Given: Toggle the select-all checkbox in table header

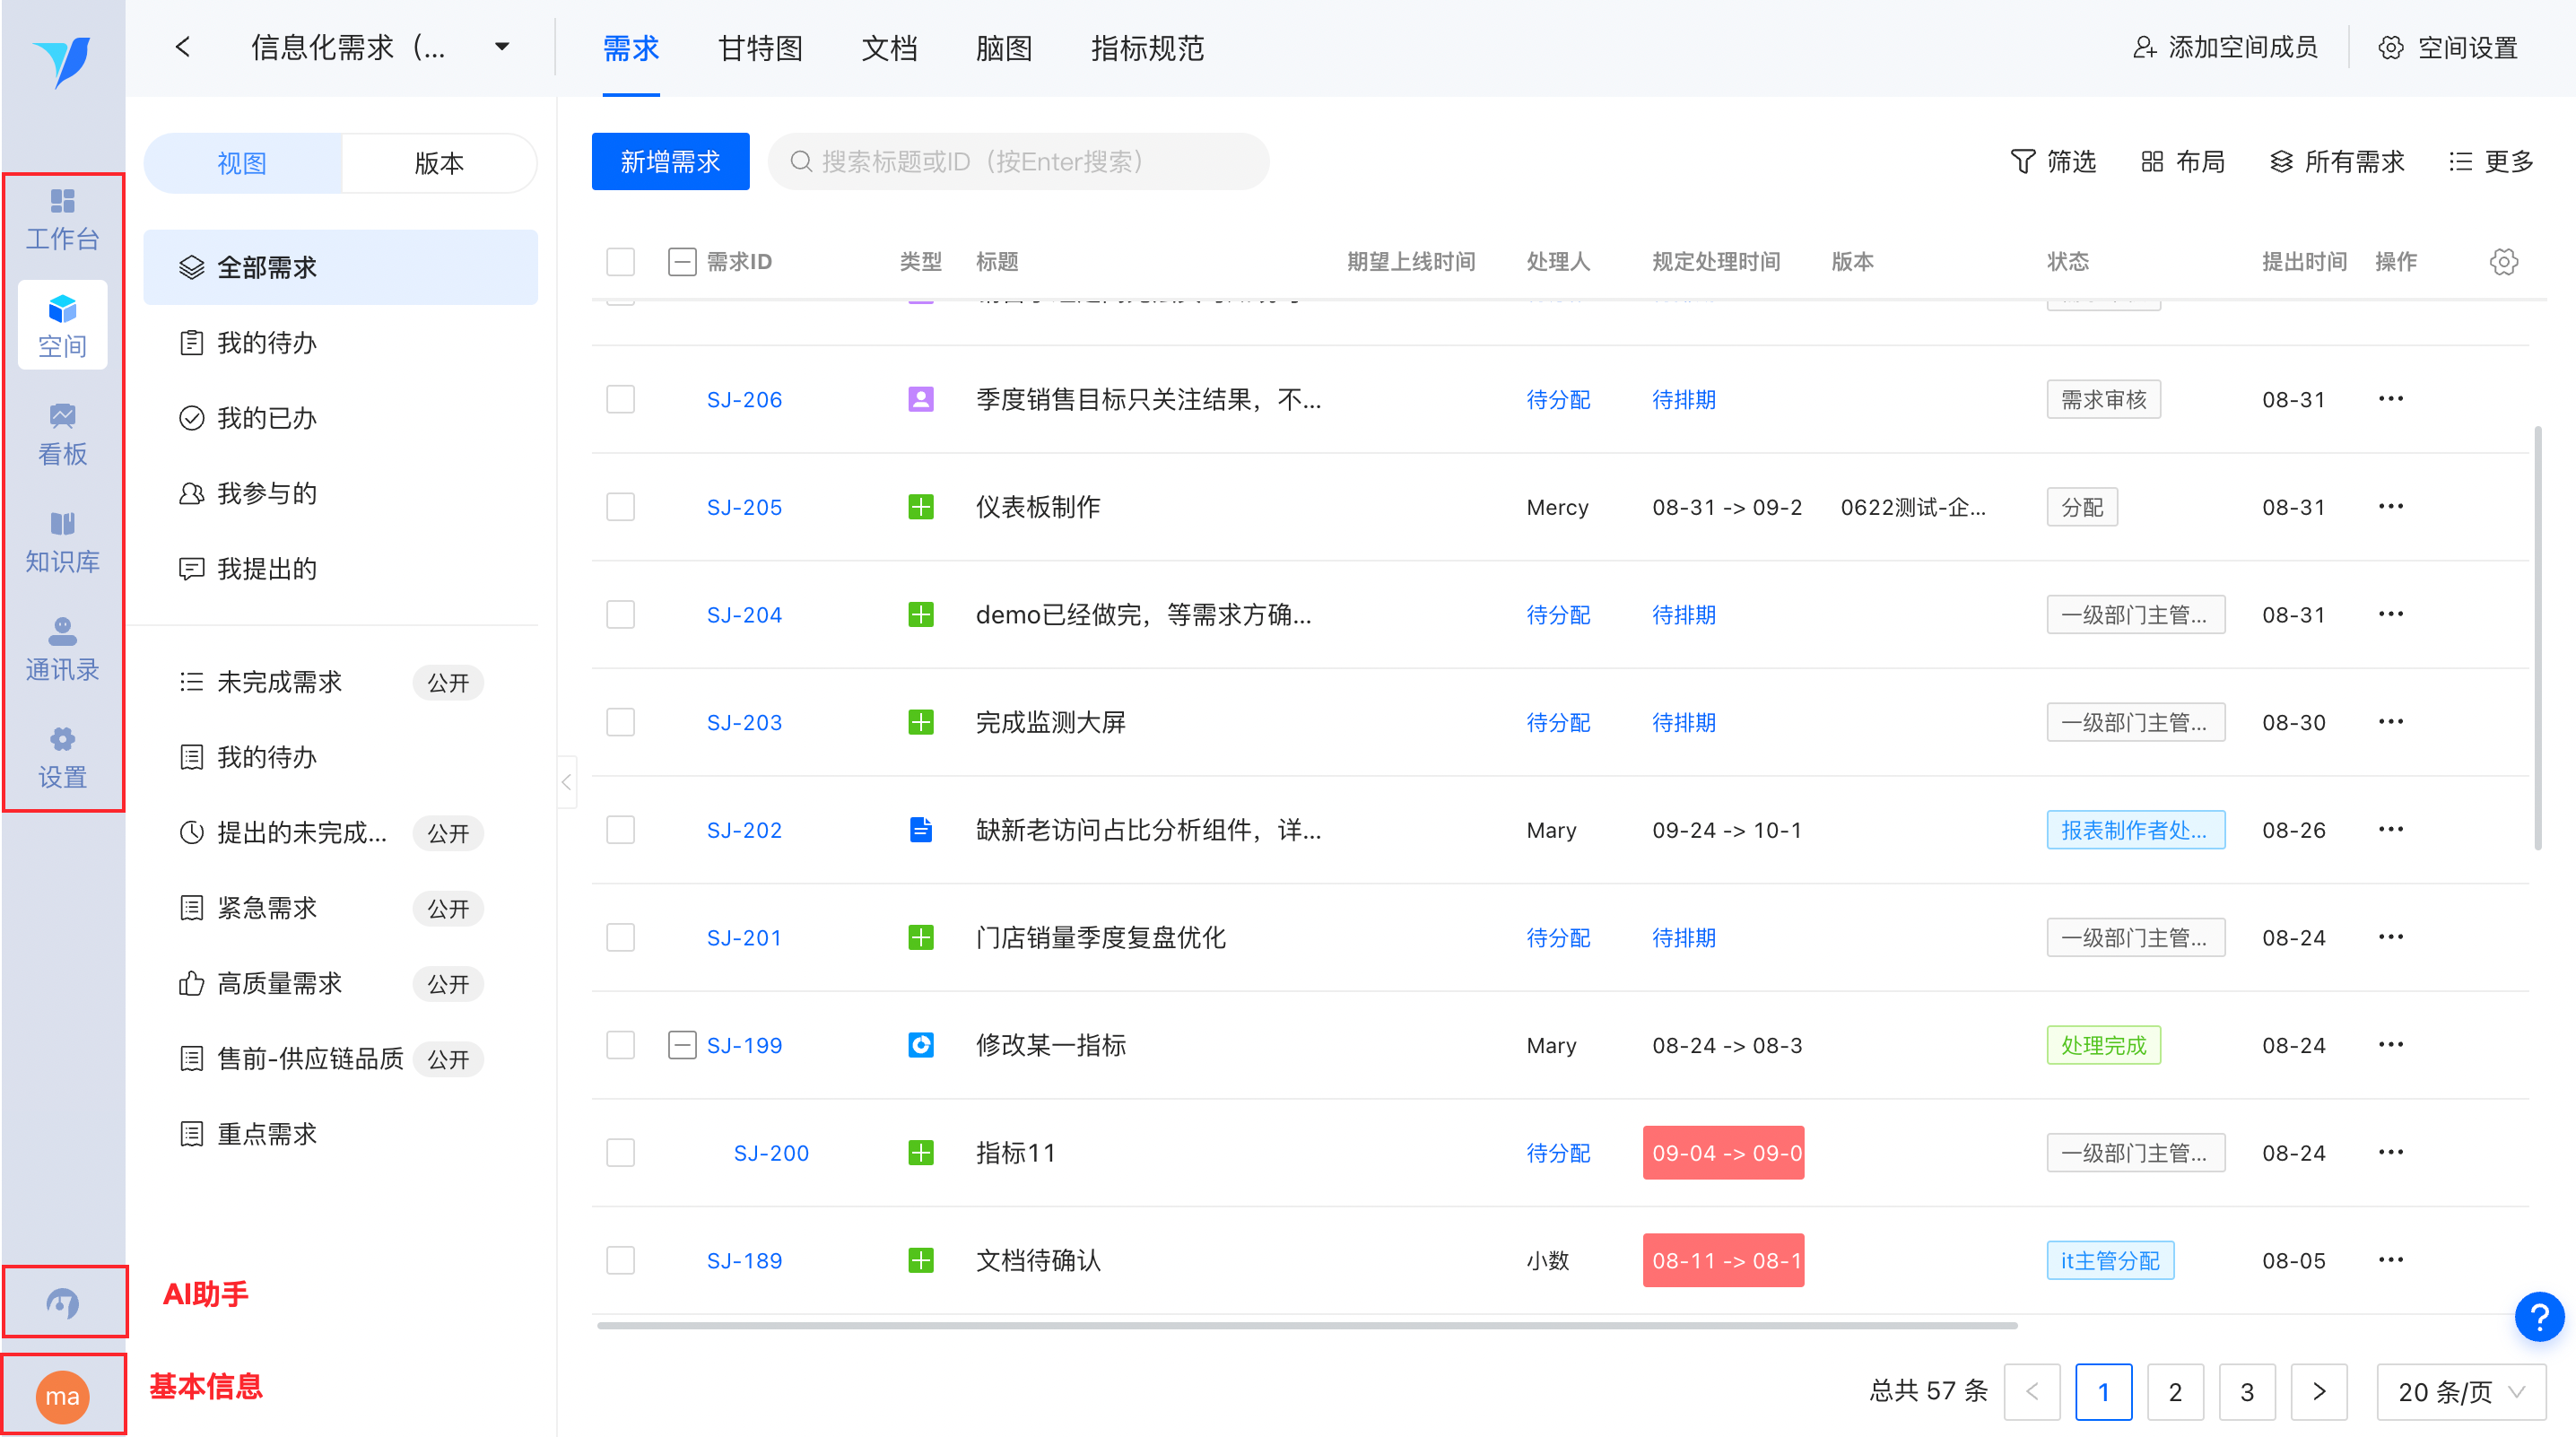Looking at the screenshot, I should pos(620,262).
